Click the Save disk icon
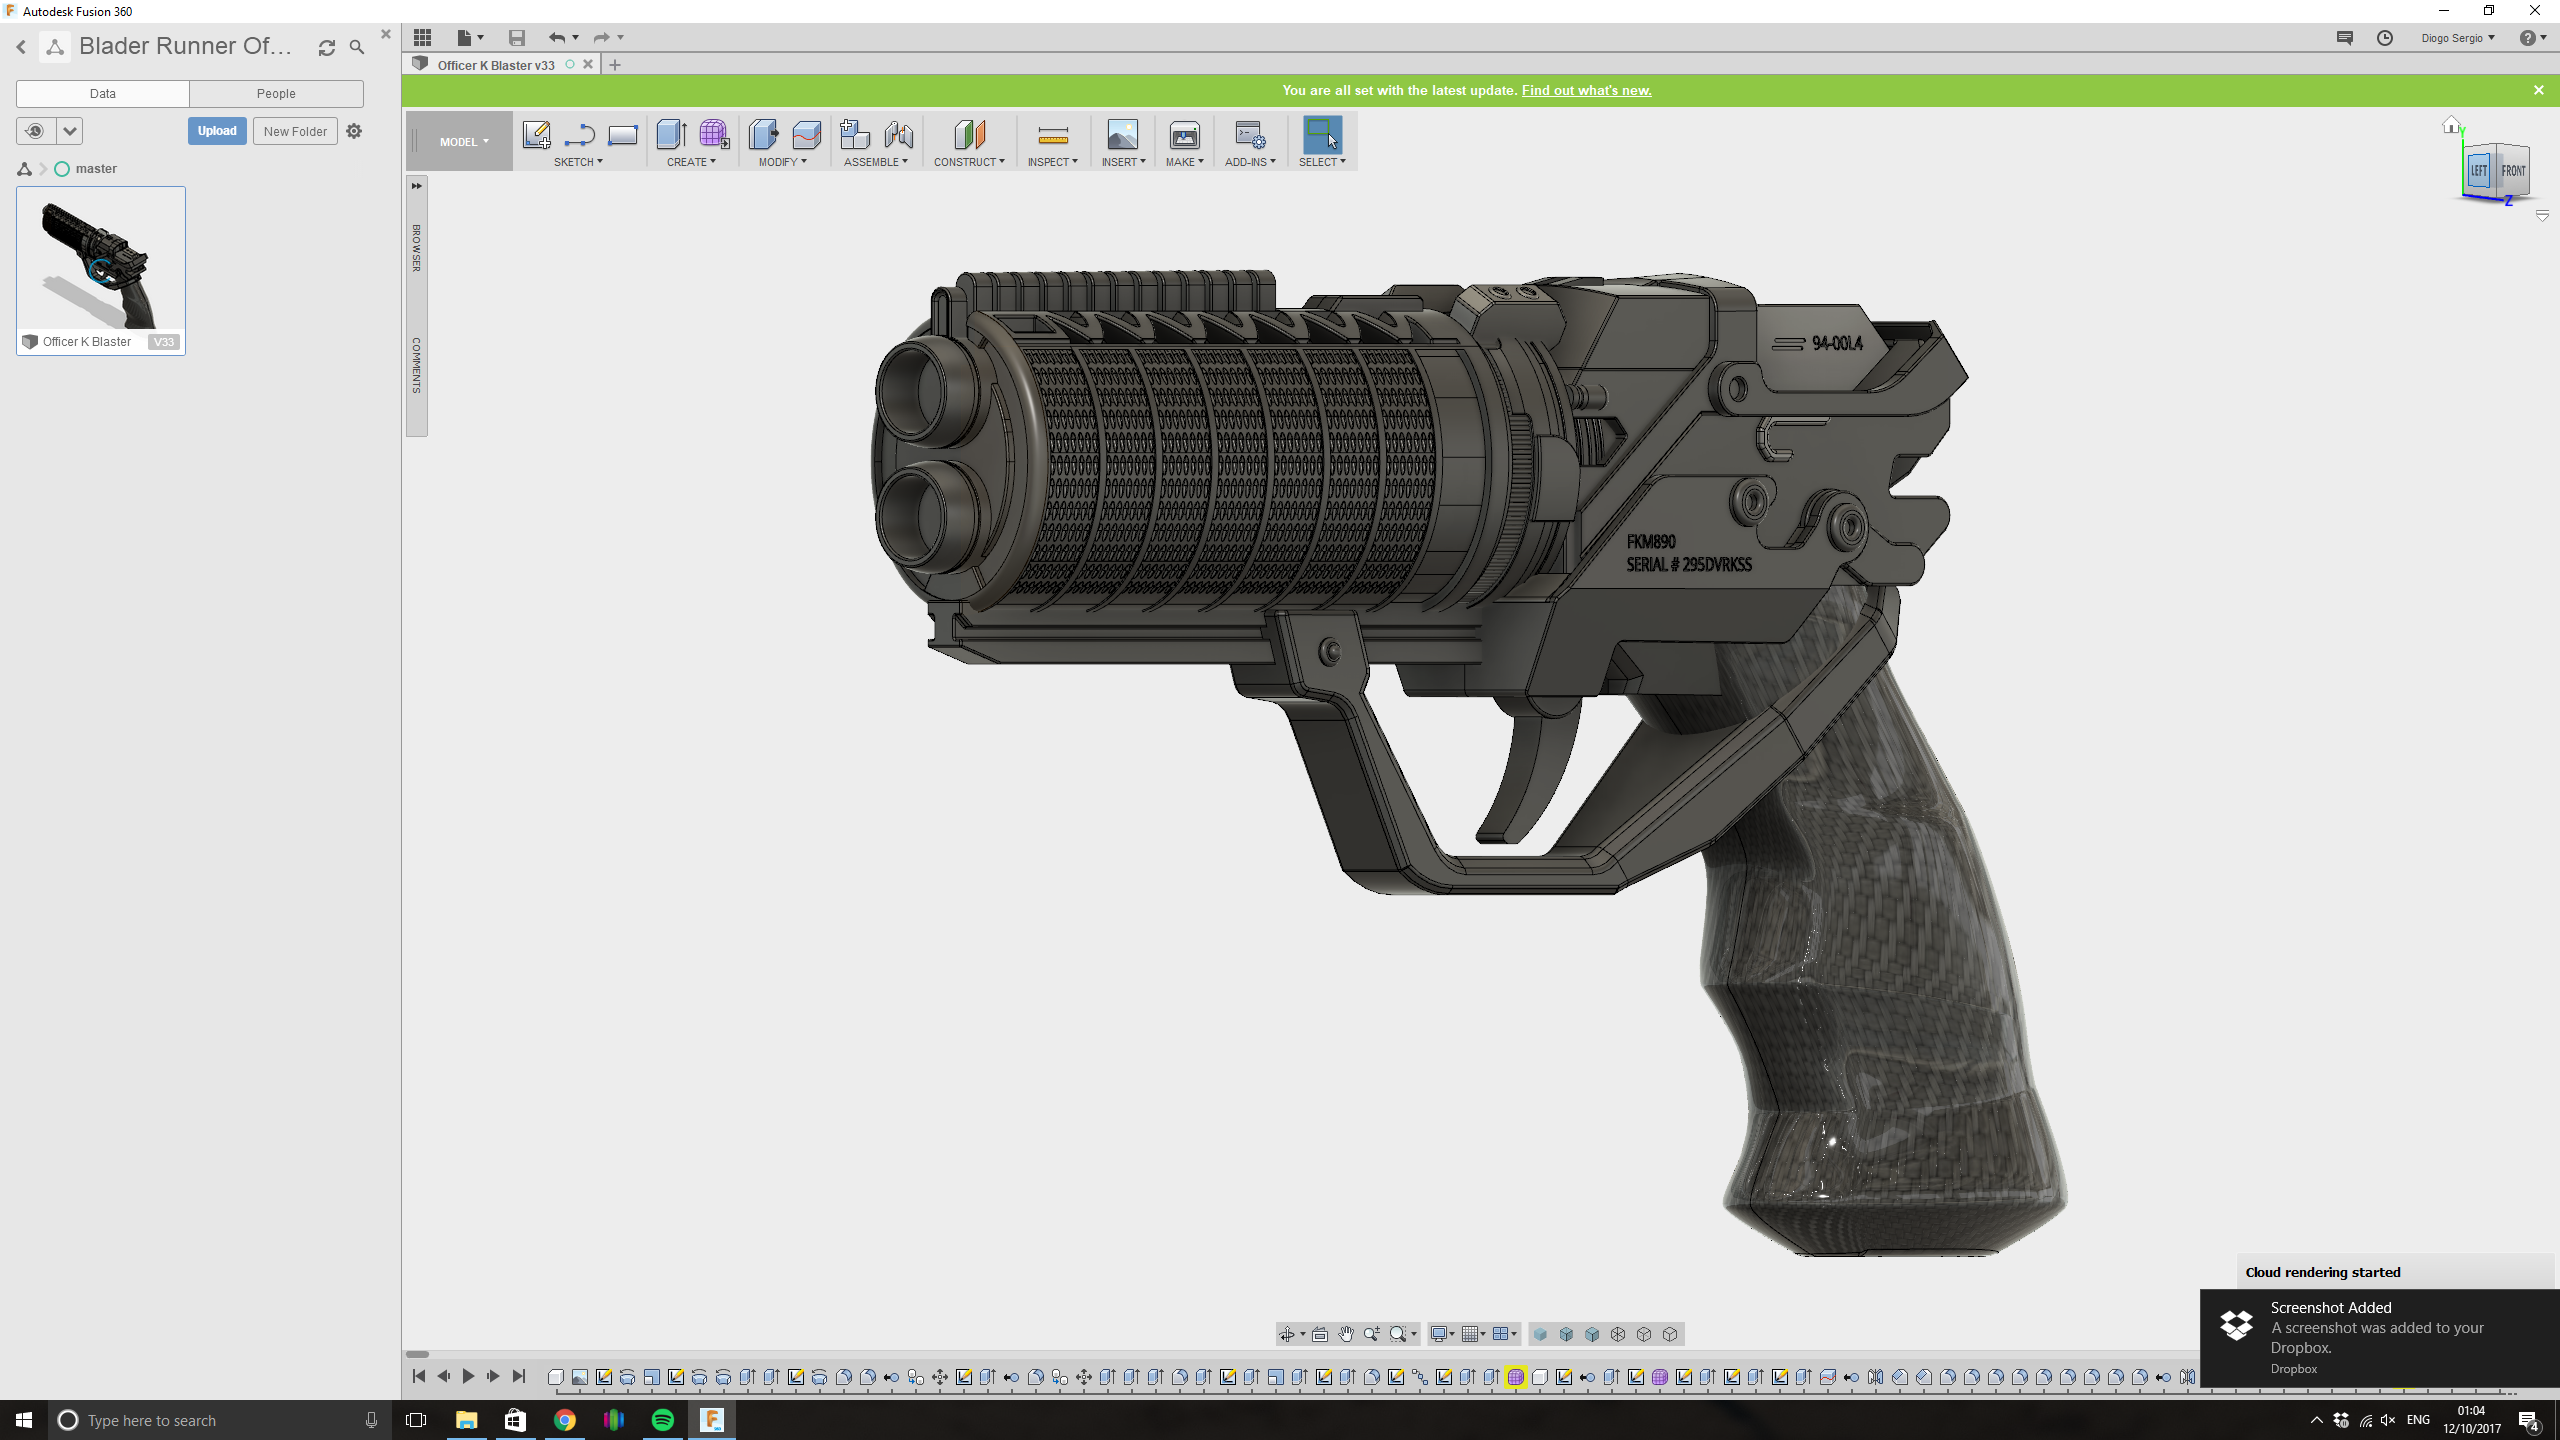Viewport: 2560px width, 1440px height. tap(517, 37)
